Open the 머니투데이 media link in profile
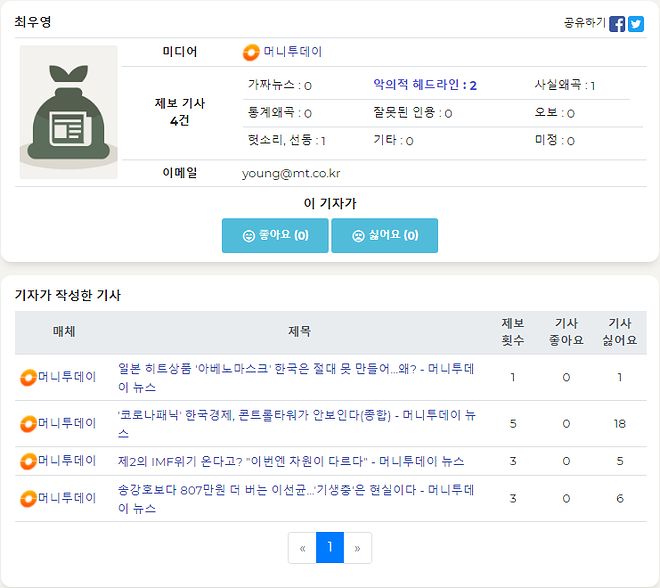660x588 pixels. tap(293, 52)
